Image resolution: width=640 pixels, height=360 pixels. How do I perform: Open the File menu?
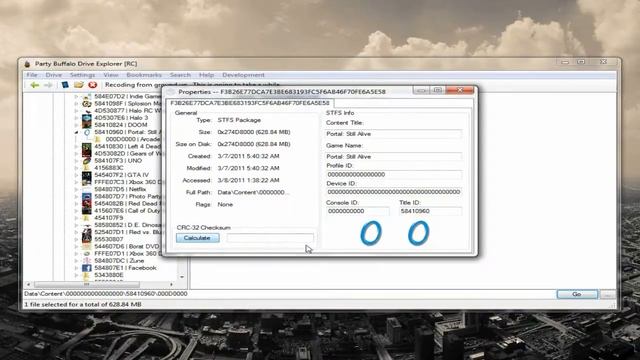coord(32,75)
